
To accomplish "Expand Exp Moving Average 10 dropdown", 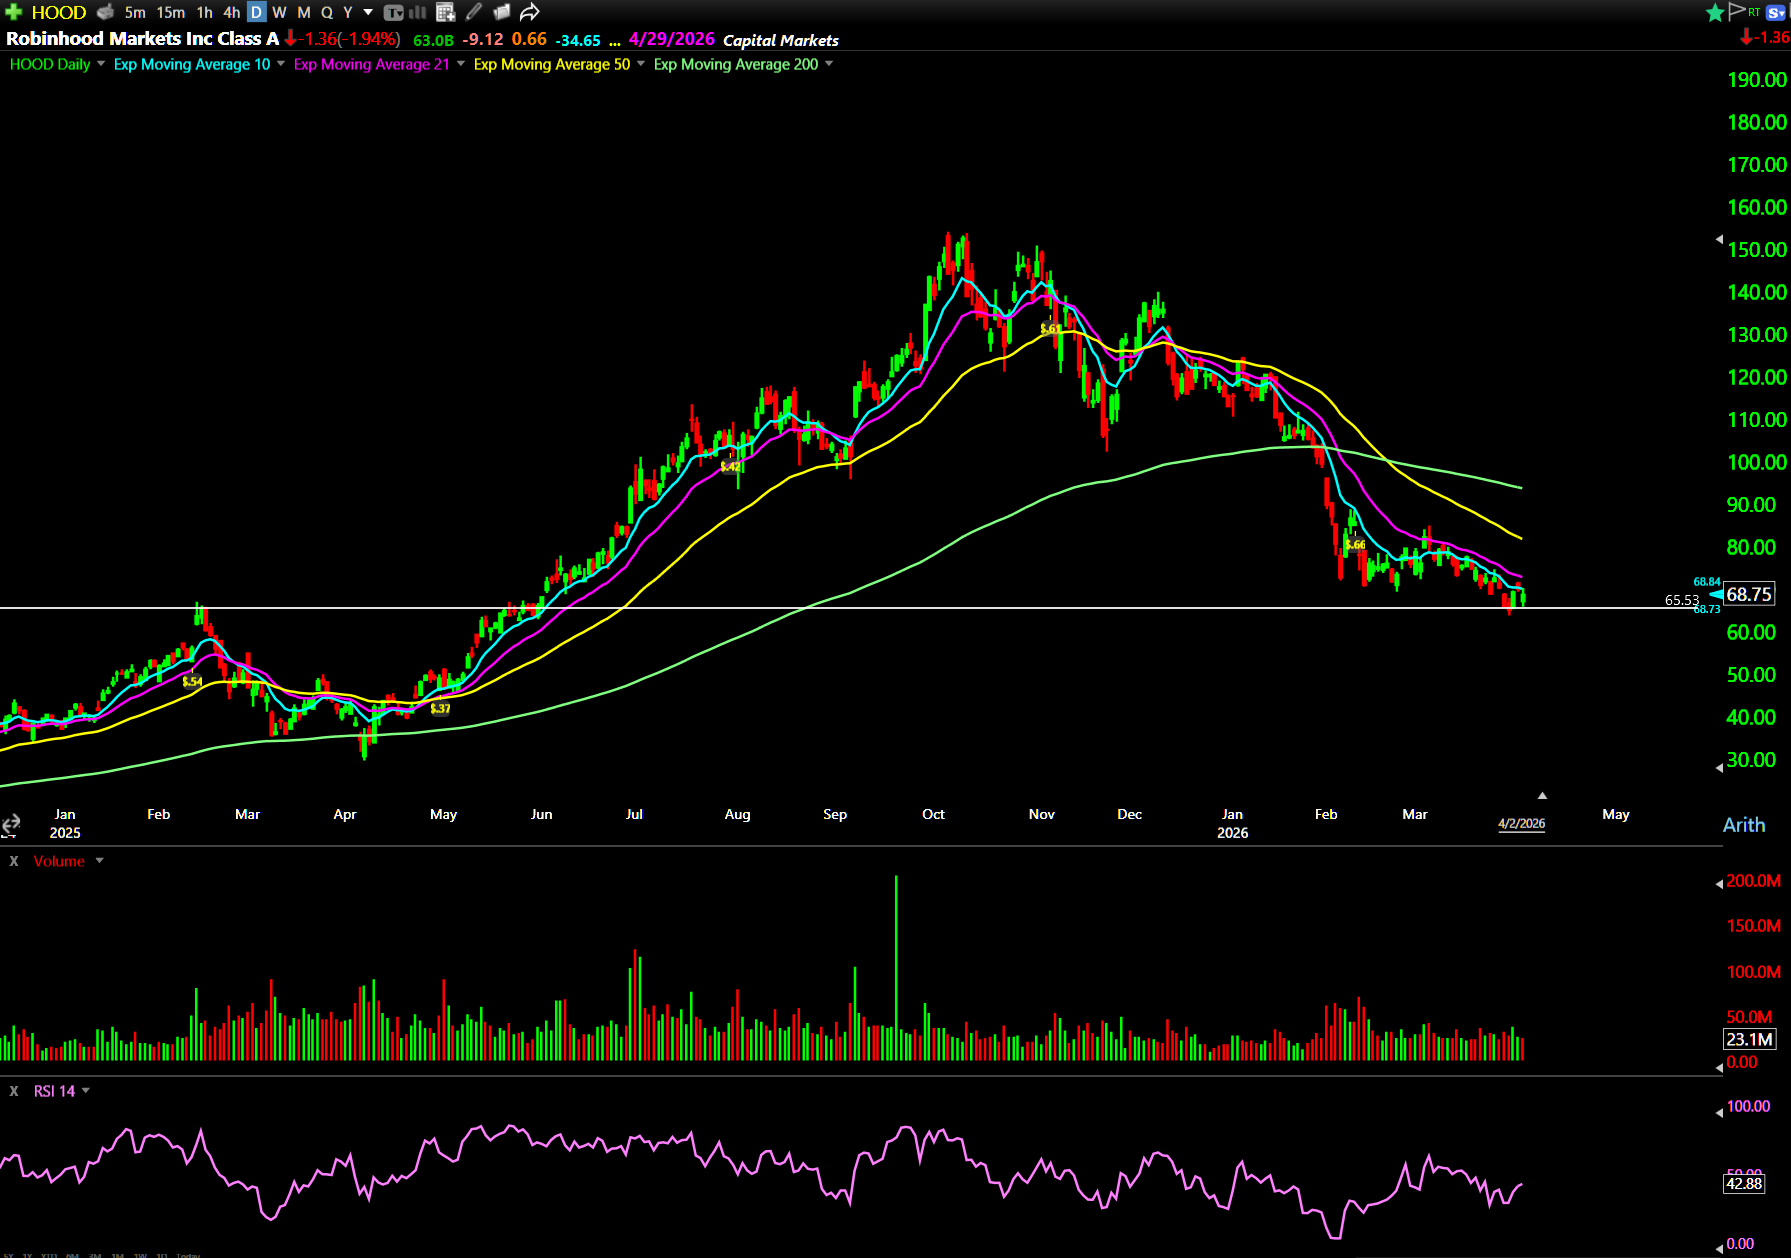I will [x=281, y=64].
